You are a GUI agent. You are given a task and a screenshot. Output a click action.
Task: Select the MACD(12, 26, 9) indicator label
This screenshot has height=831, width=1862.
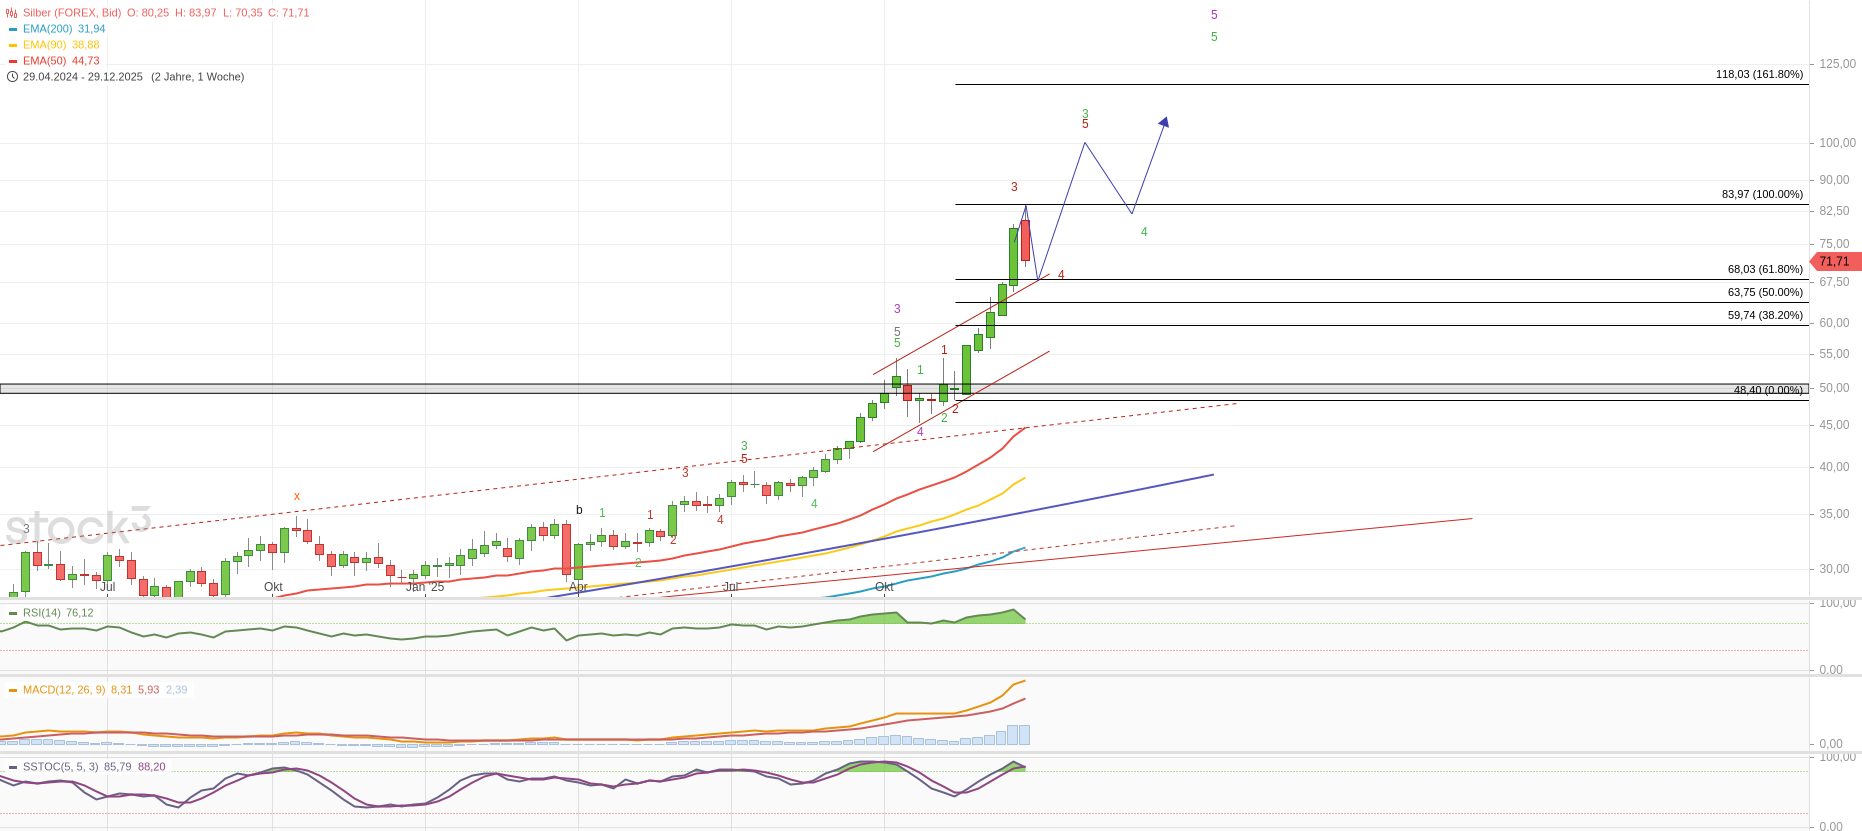[x=64, y=690]
